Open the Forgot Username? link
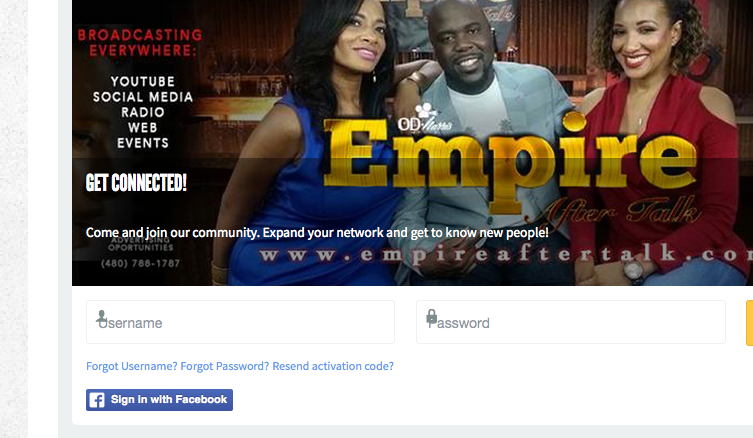The height and width of the screenshot is (438, 753). click(132, 366)
